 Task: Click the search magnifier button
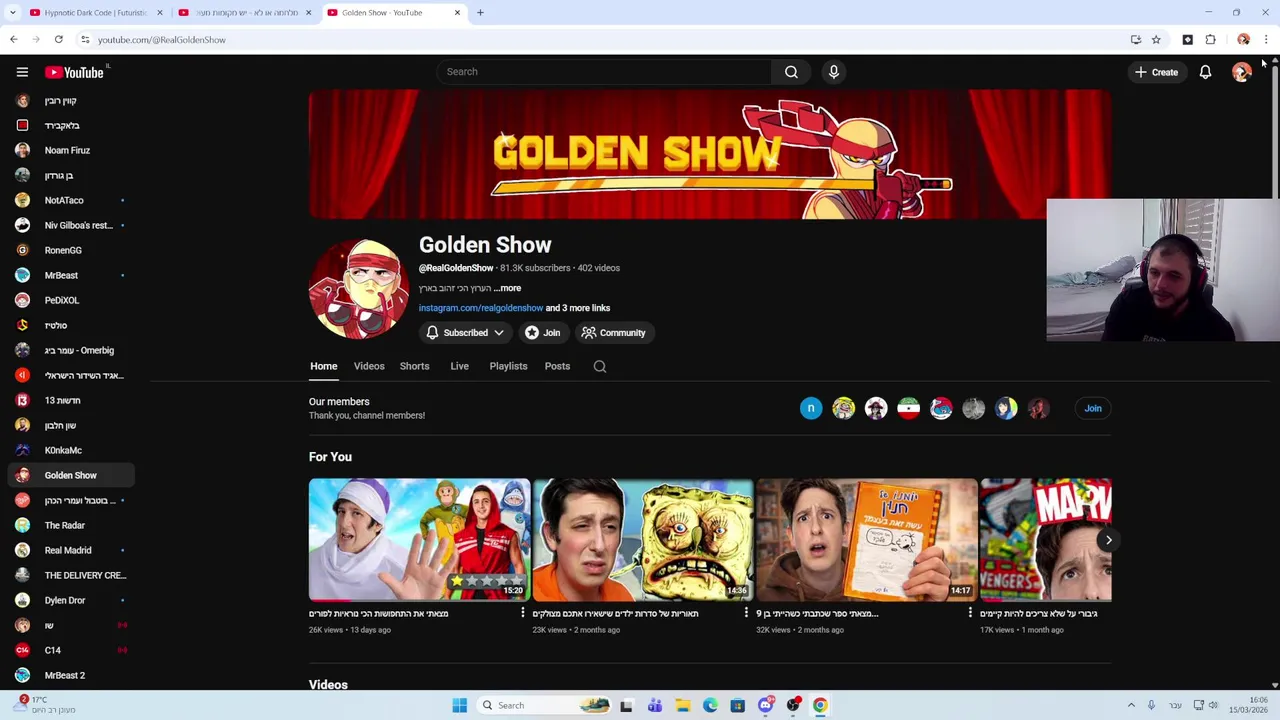[791, 72]
